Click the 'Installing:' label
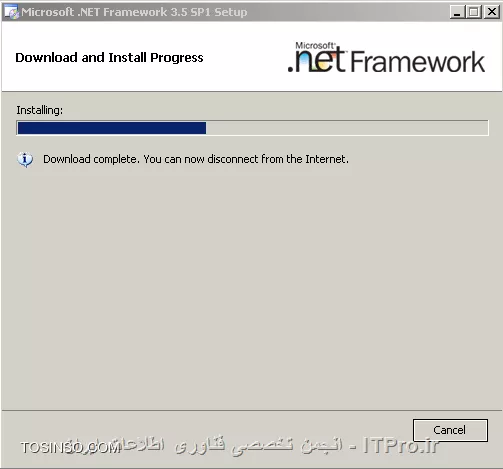This screenshot has width=503, height=469. click(x=40, y=110)
